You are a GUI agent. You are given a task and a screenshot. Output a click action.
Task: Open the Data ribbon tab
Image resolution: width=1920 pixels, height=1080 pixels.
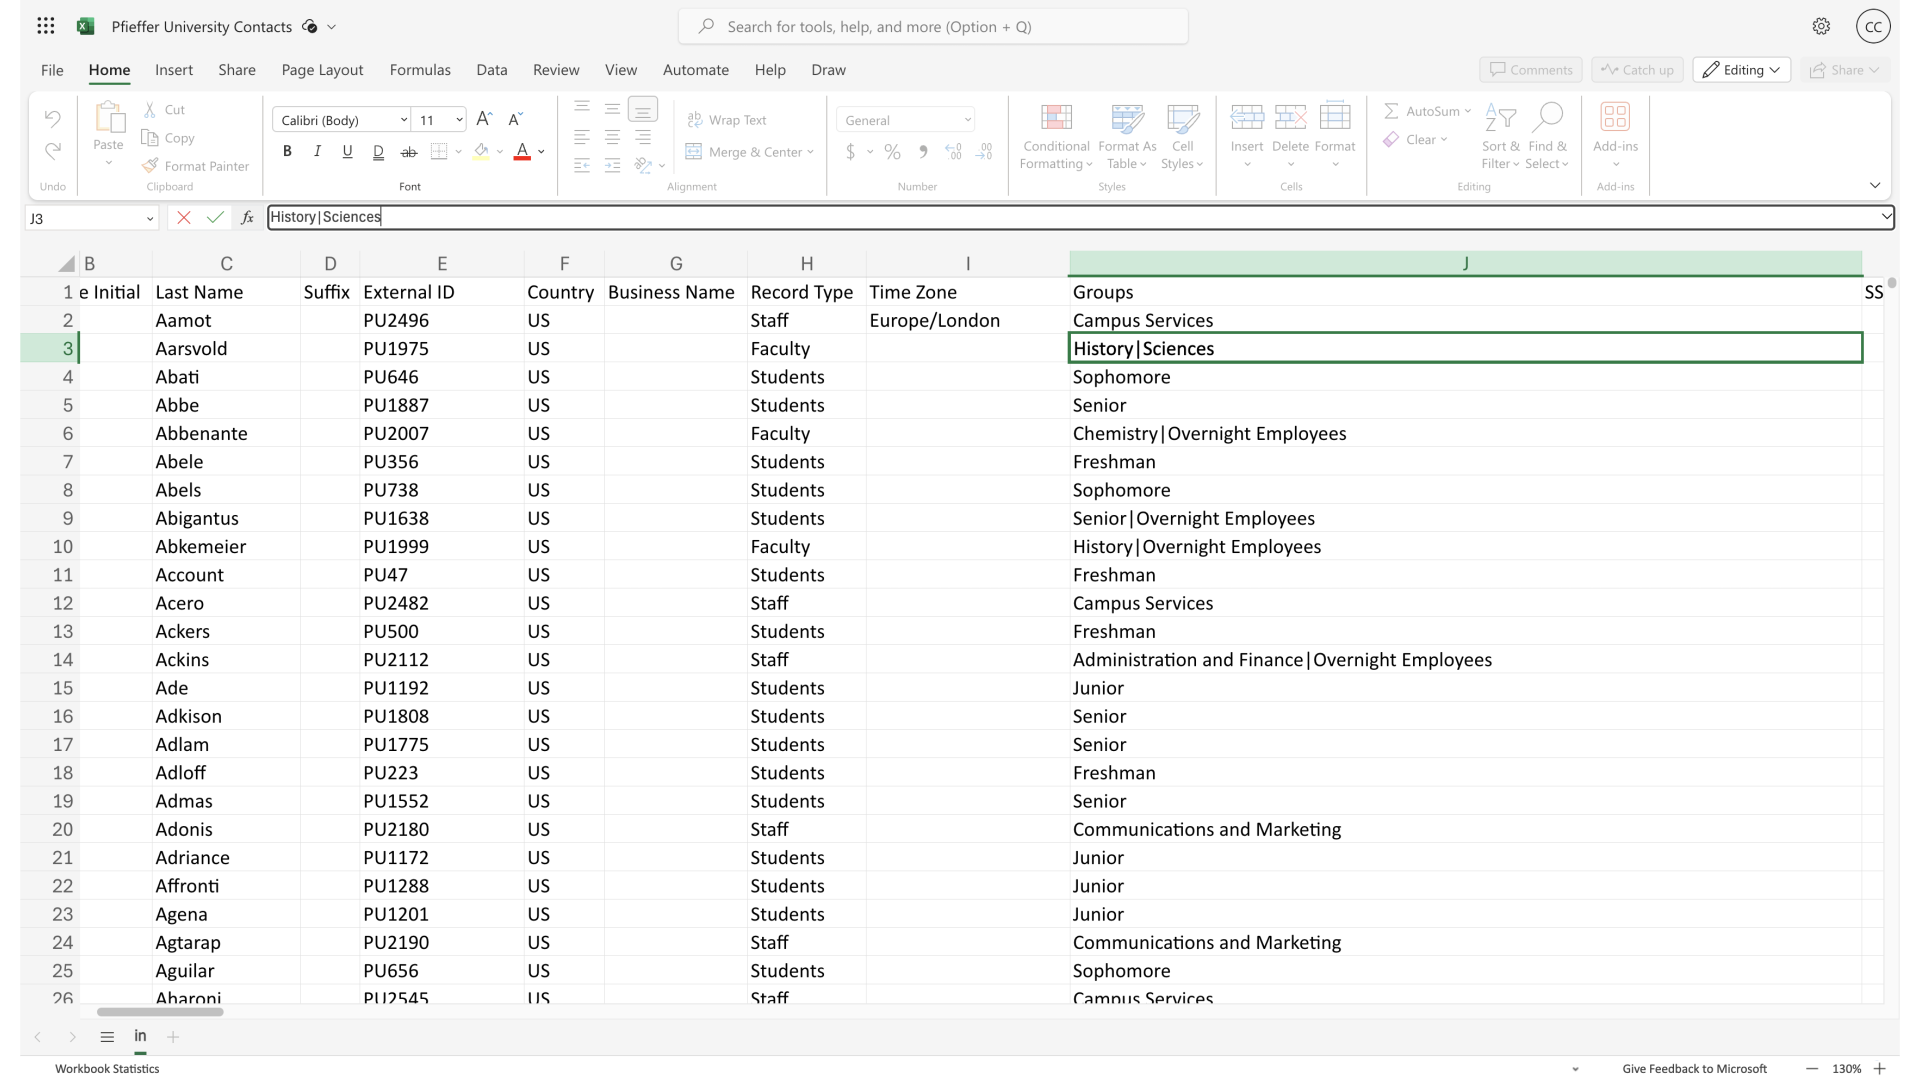point(491,70)
